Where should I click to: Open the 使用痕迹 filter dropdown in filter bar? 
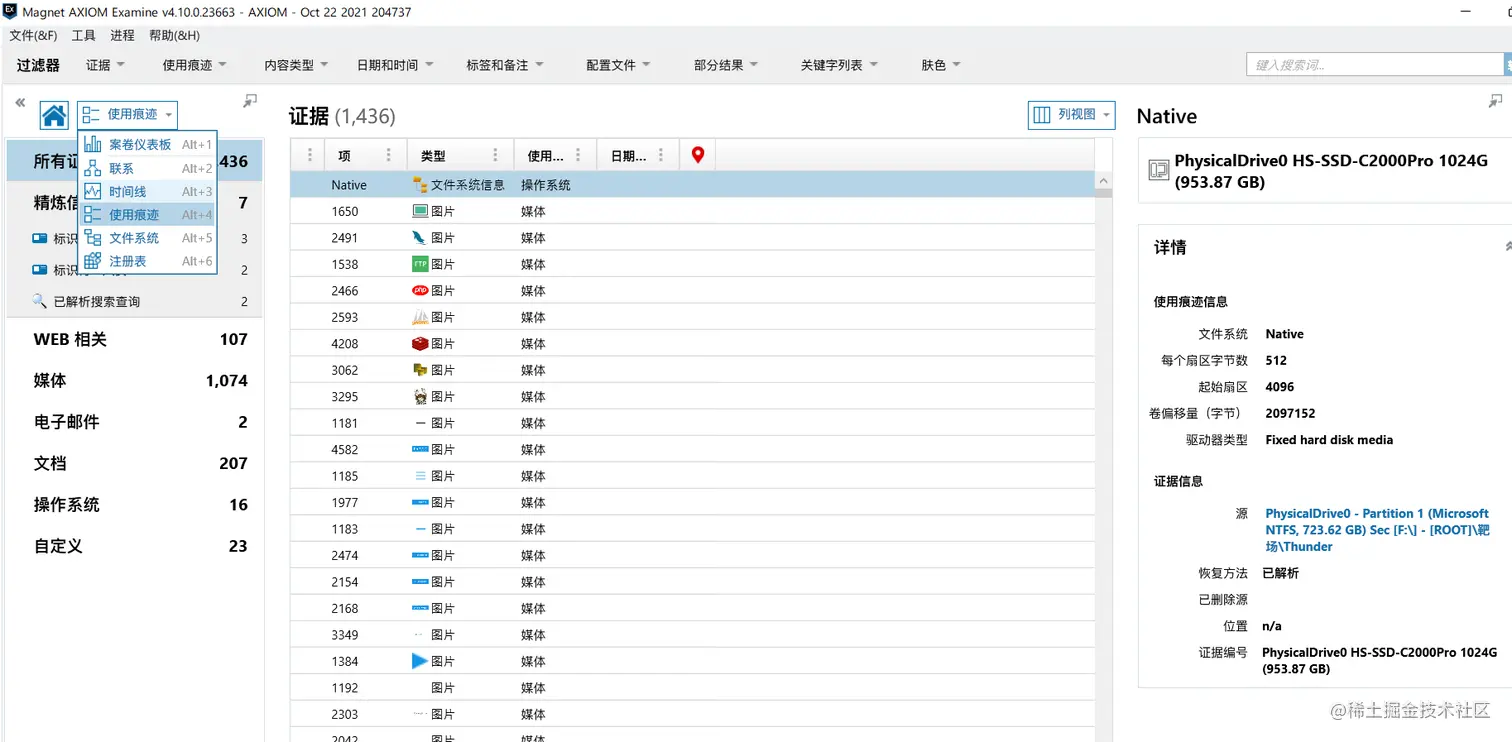[x=195, y=65]
